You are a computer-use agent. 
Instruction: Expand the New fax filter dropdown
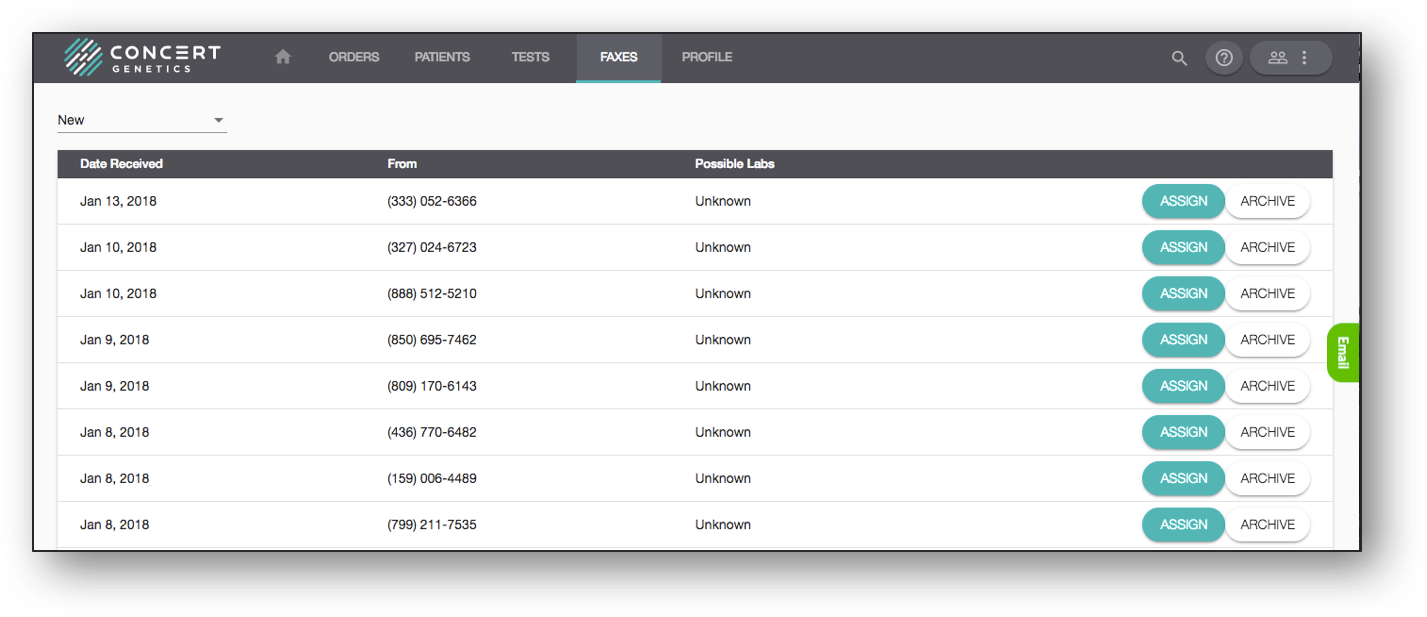point(142,120)
